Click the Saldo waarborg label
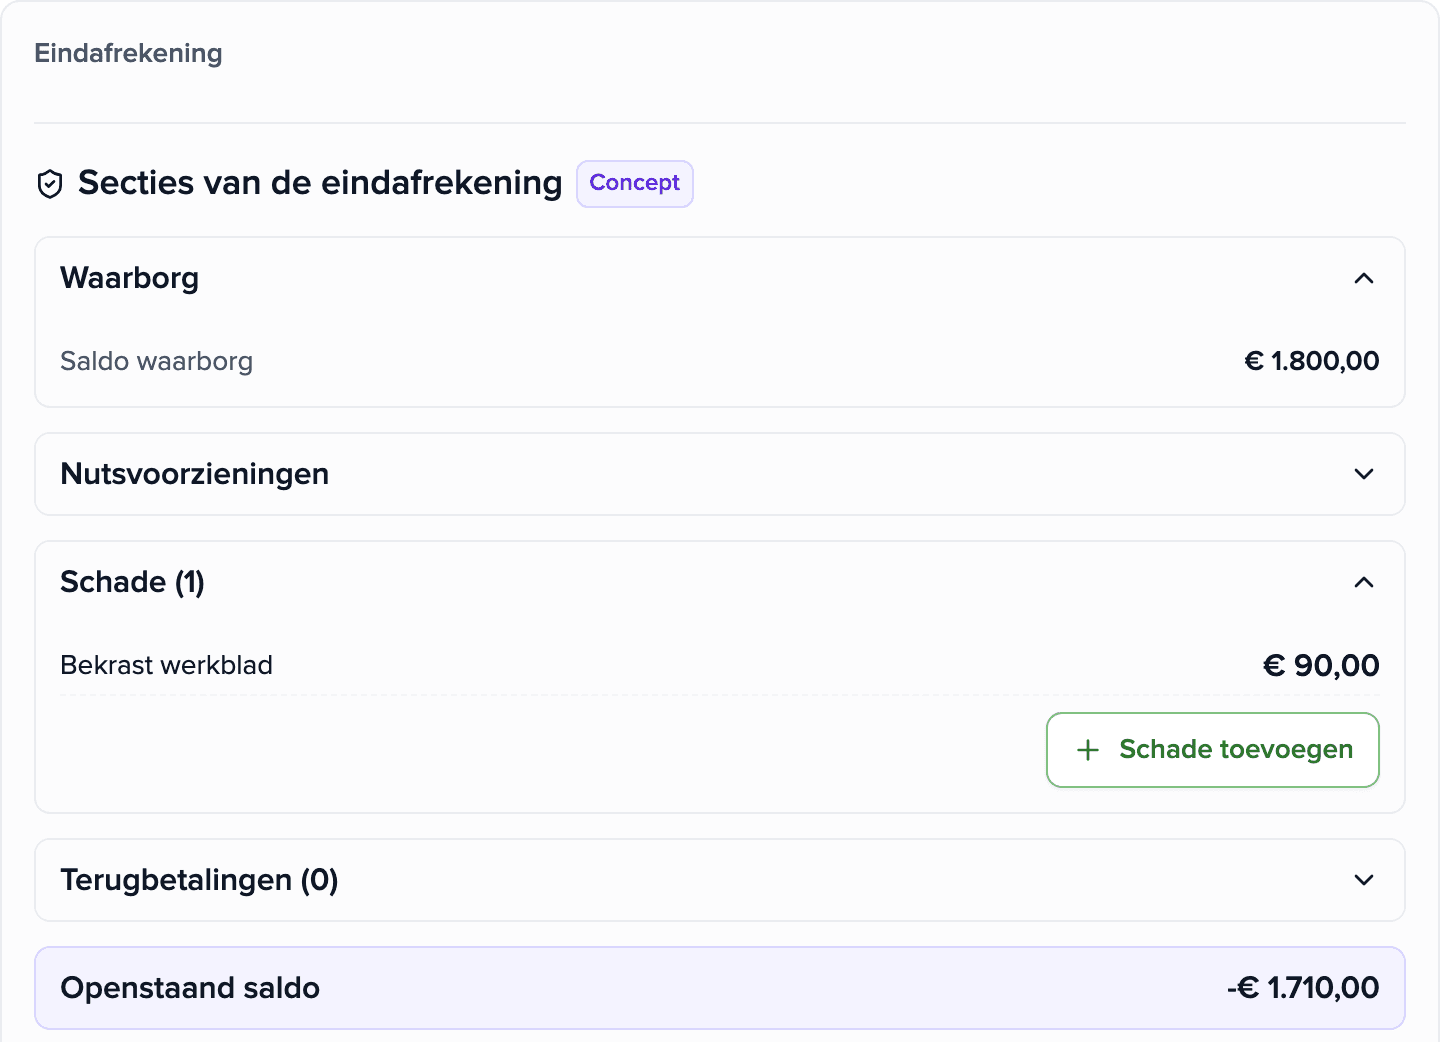1440x1042 pixels. click(x=157, y=361)
